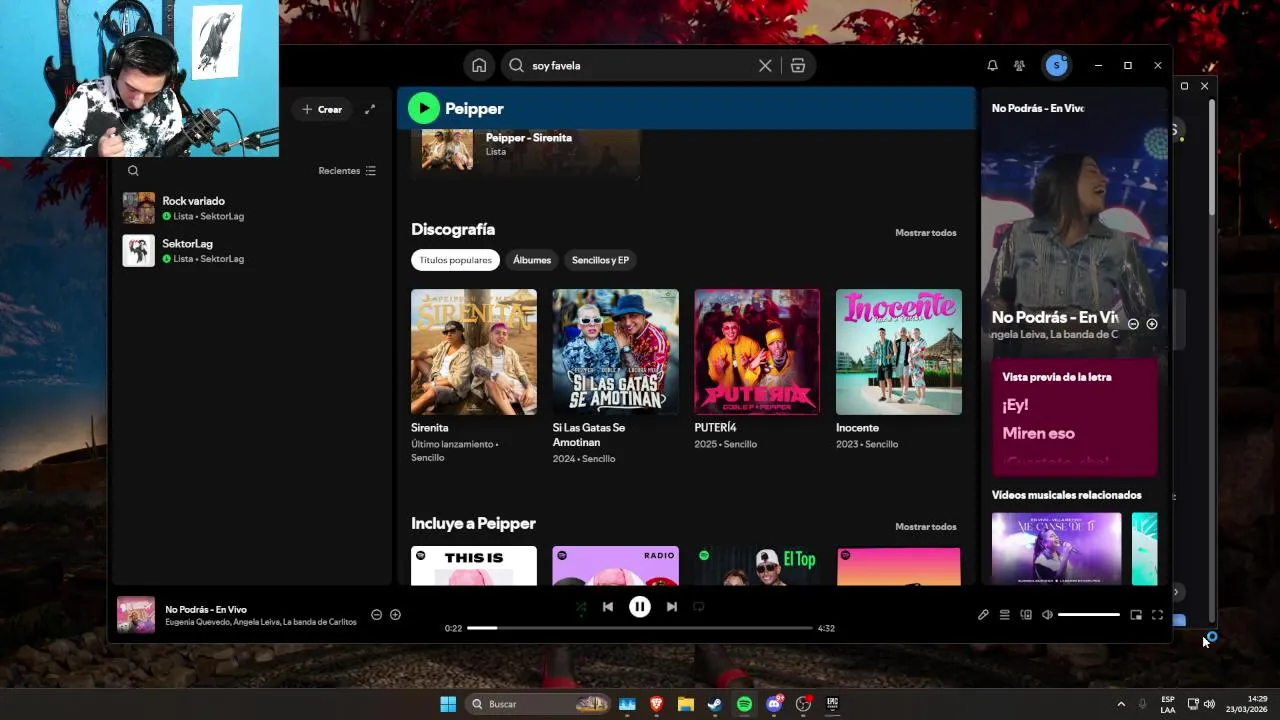
Task: Open the Windows Start menu
Action: point(448,704)
